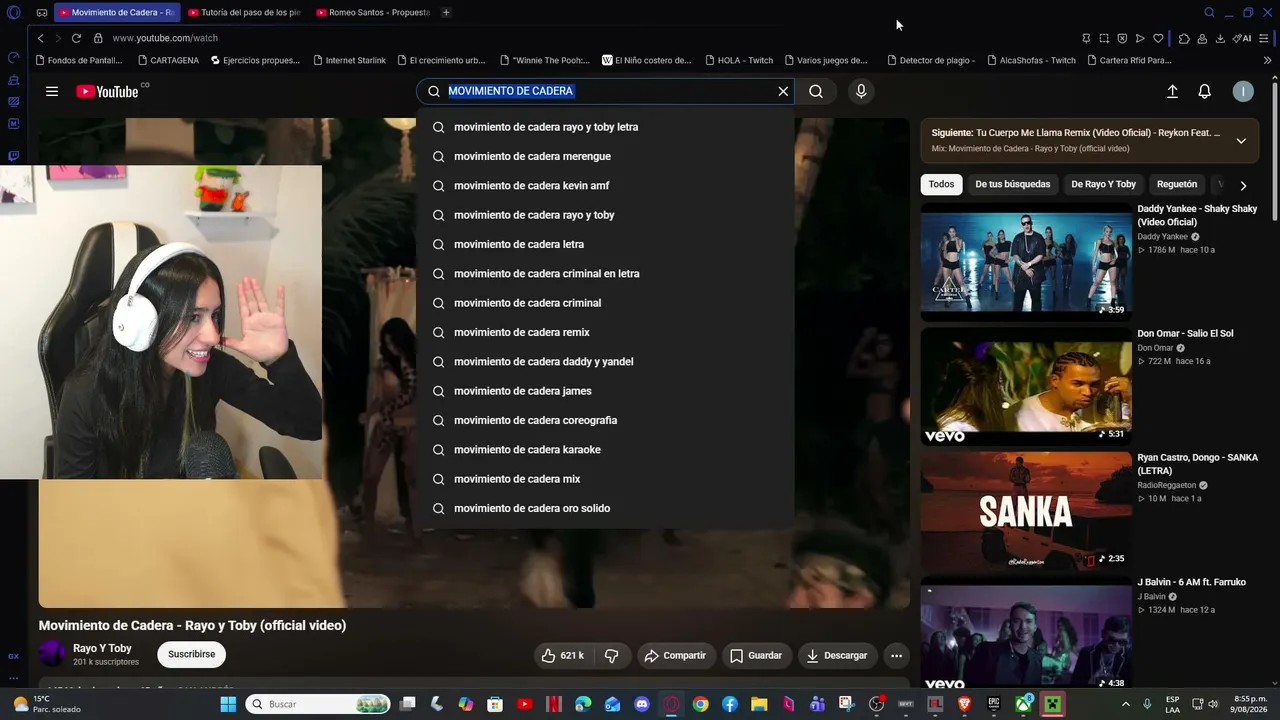This screenshot has height=720, width=1280.
Task: Start voice search with the microphone
Action: point(861,91)
